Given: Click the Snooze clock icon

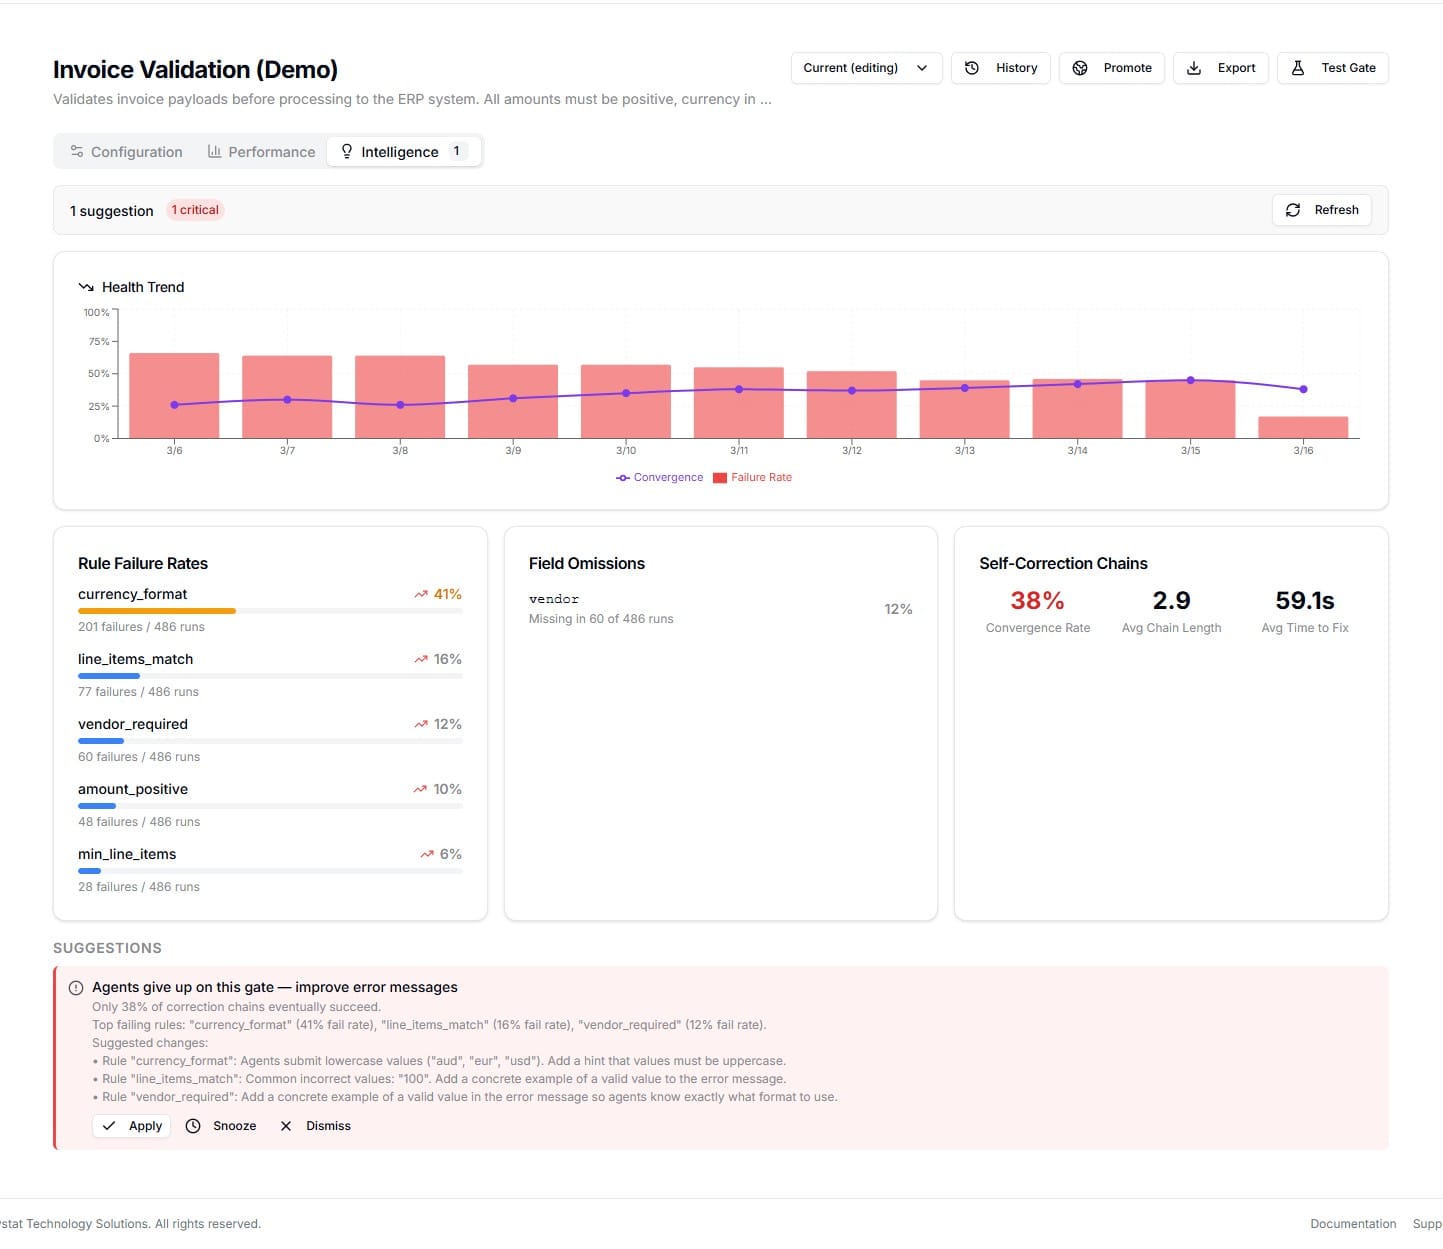Looking at the screenshot, I should [193, 1126].
